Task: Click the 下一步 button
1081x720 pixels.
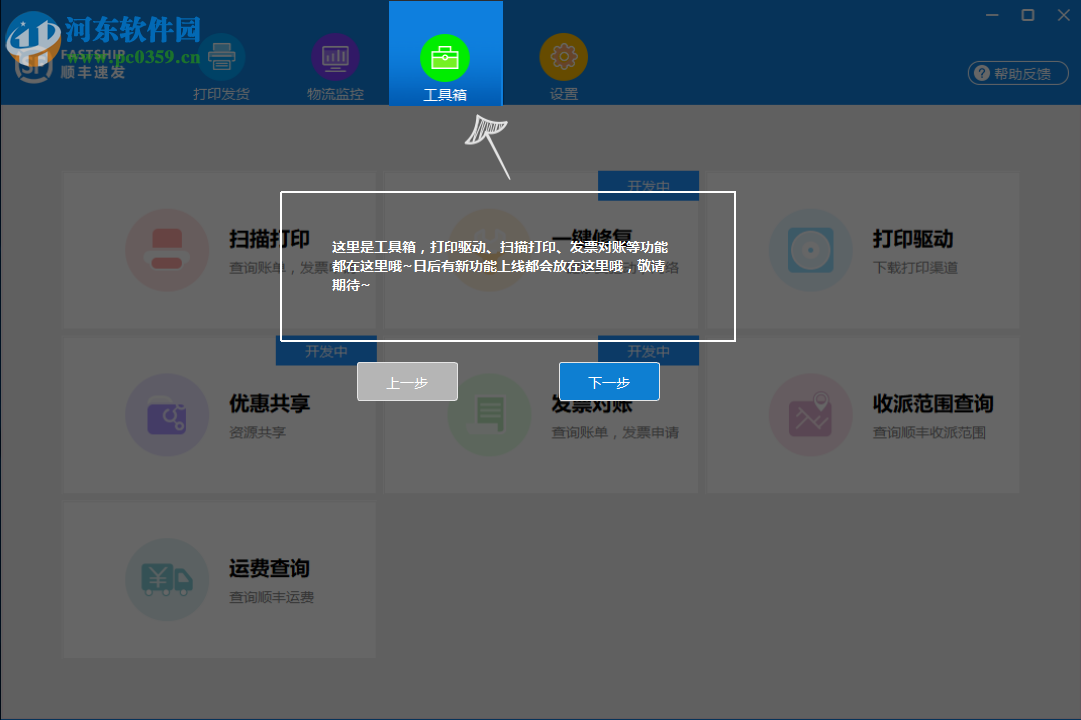Action: pyautogui.click(x=609, y=381)
